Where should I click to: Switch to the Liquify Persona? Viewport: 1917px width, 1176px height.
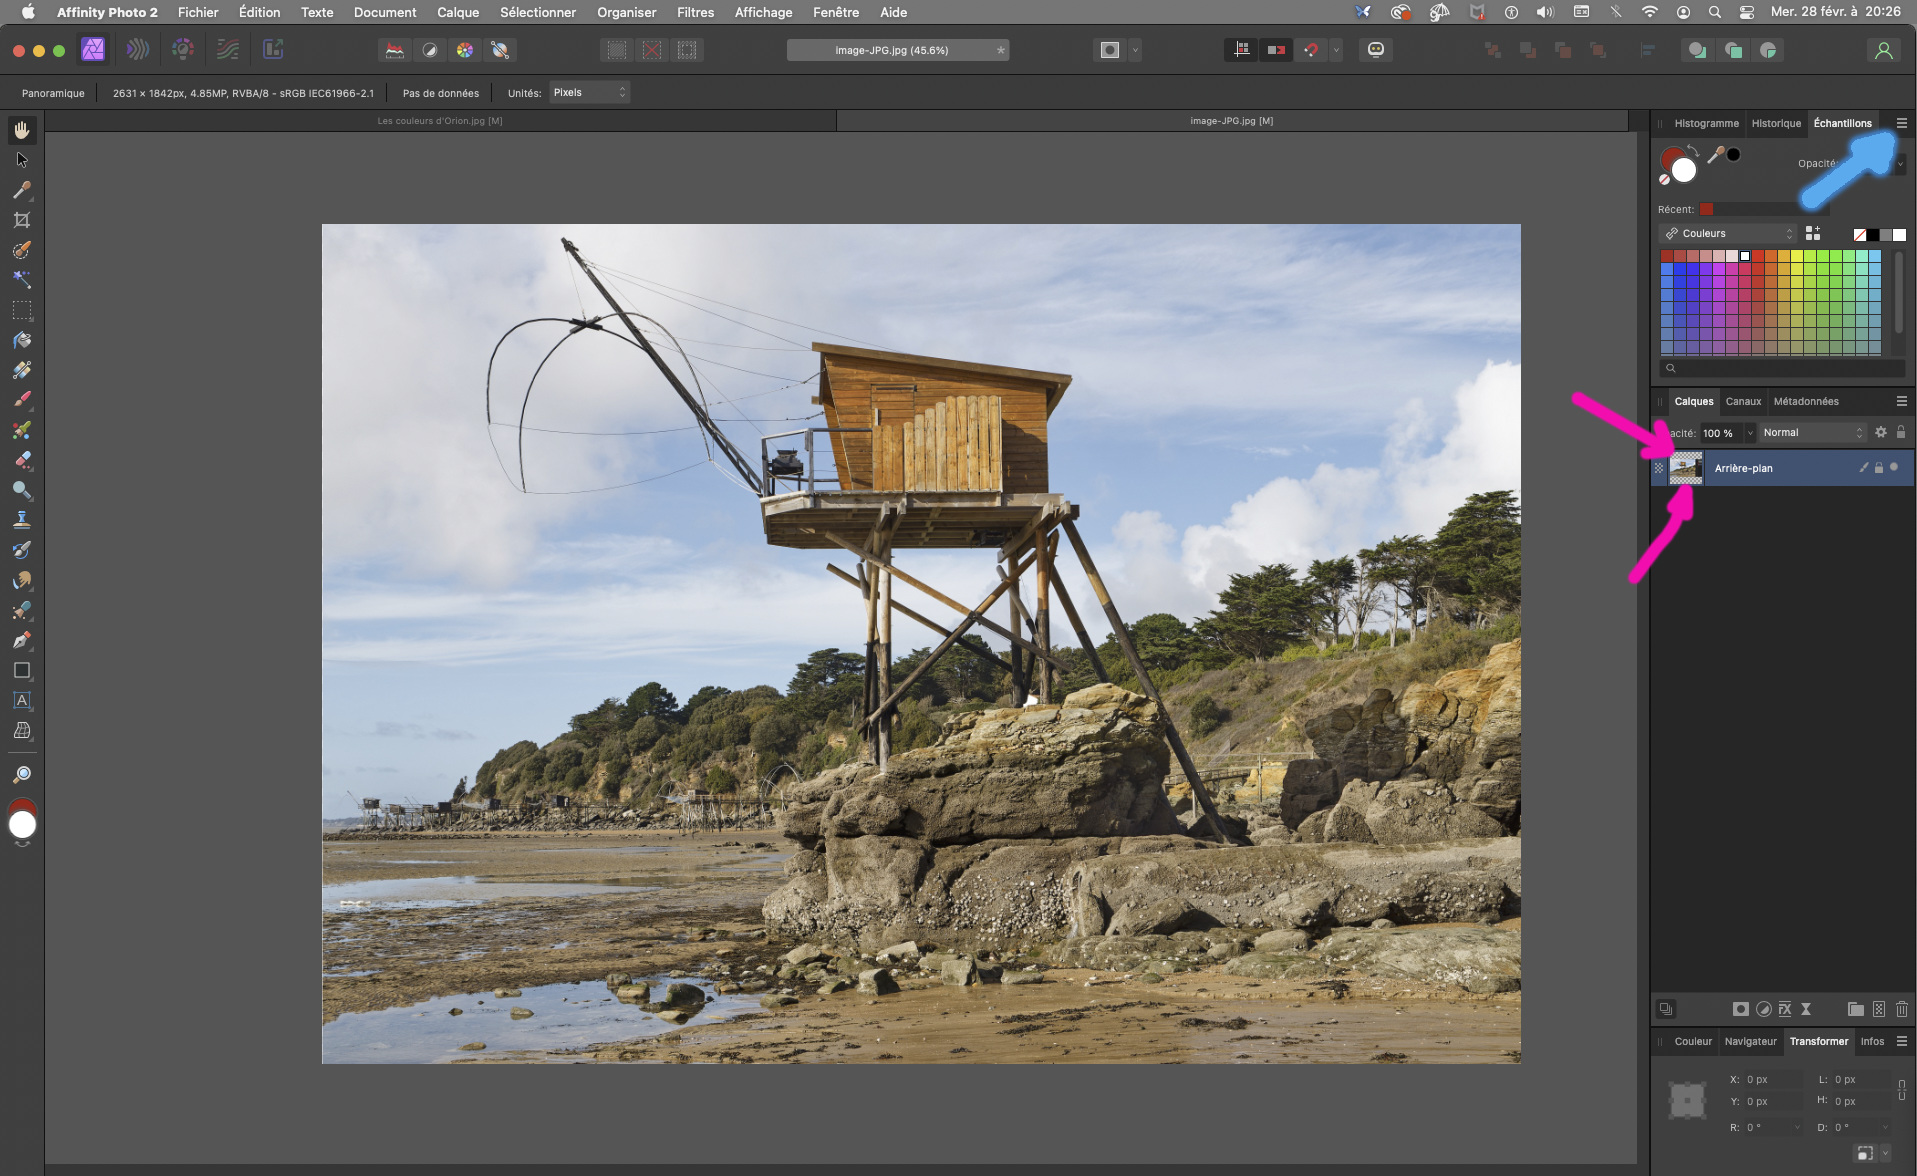(x=138, y=50)
